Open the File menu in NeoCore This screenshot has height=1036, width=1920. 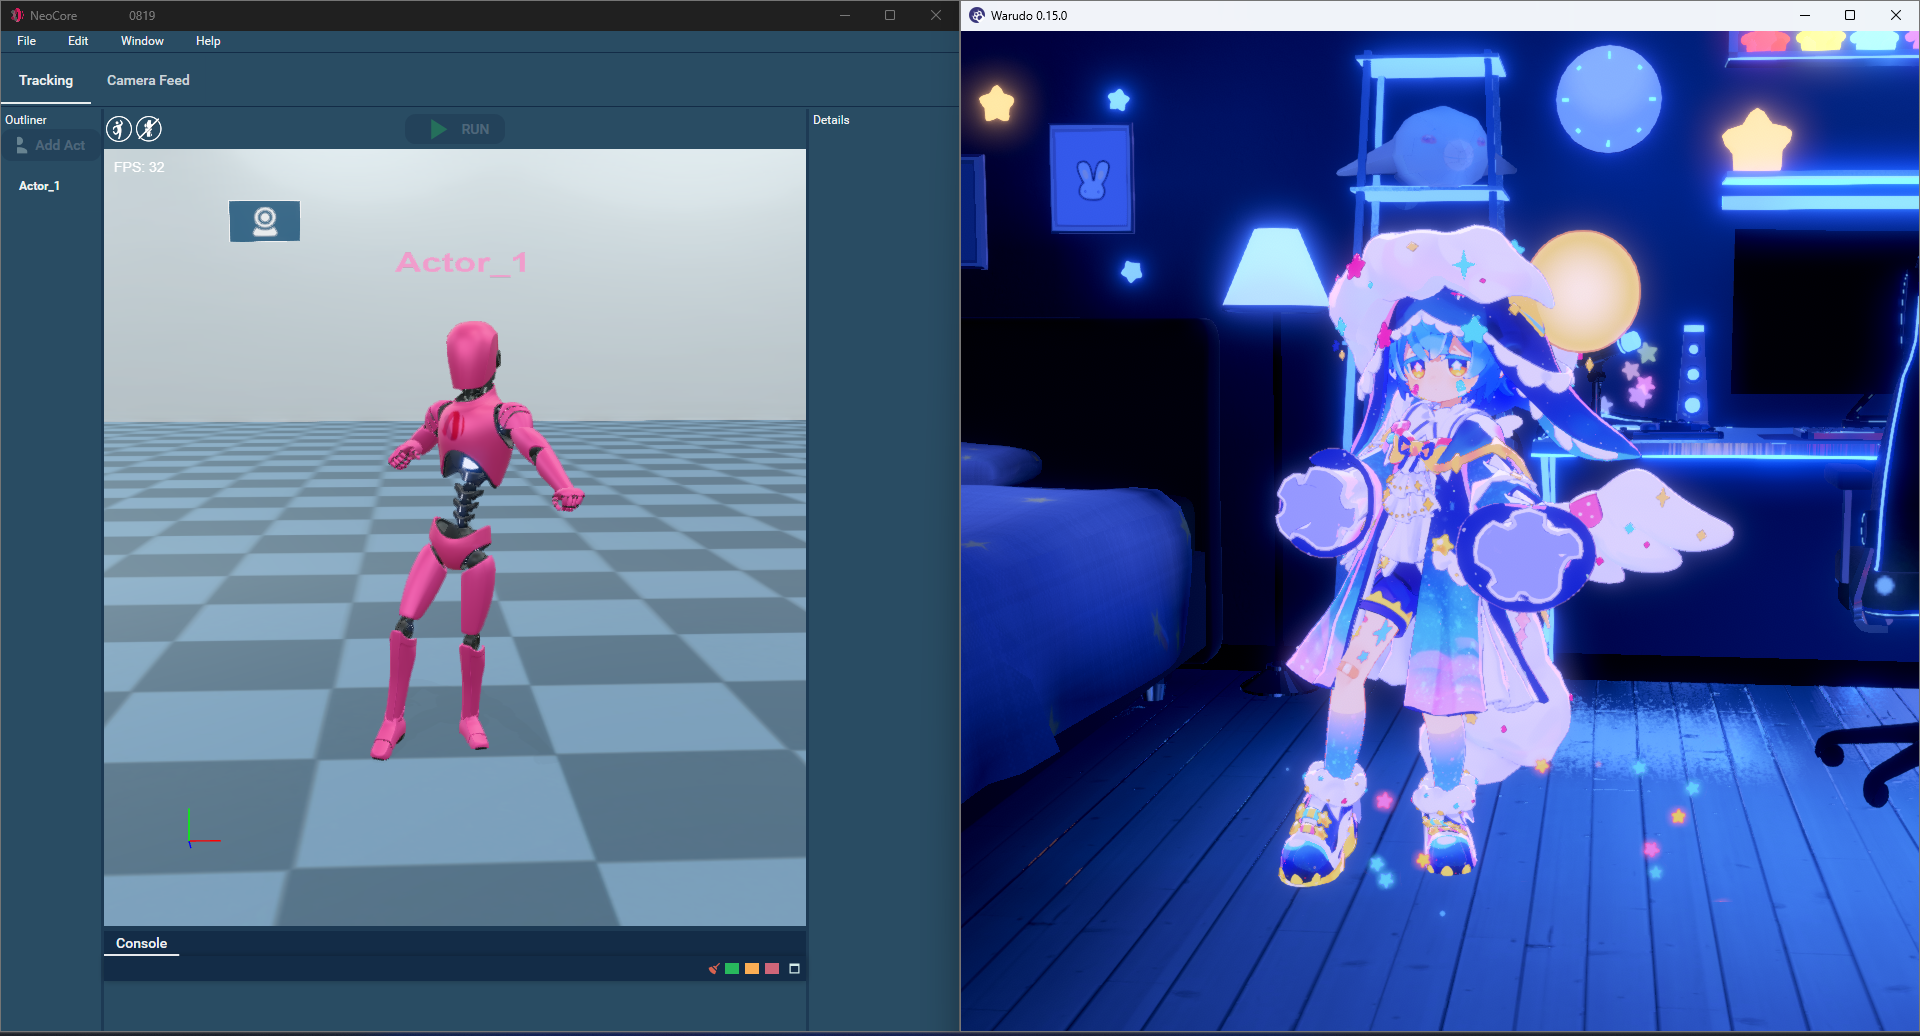(x=27, y=41)
